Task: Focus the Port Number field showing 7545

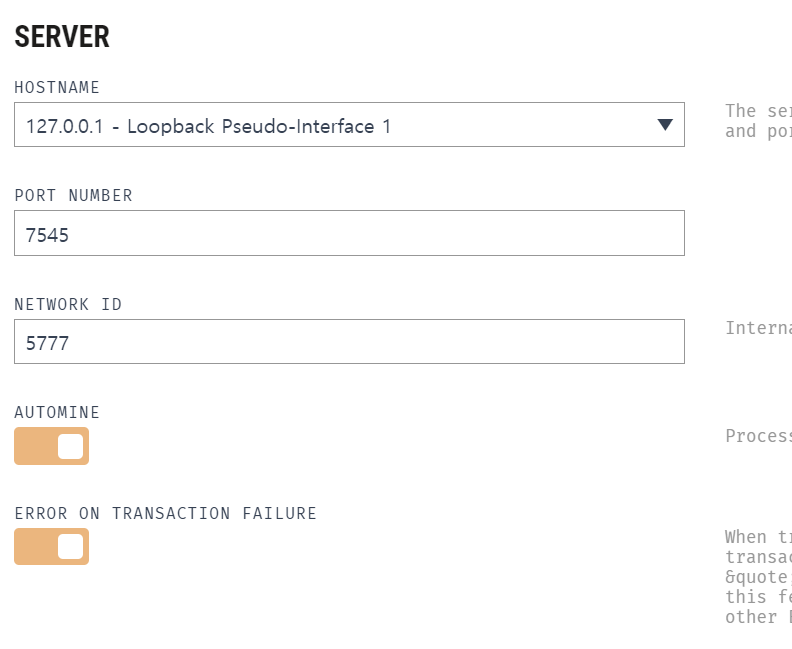Action: pyautogui.click(x=349, y=233)
